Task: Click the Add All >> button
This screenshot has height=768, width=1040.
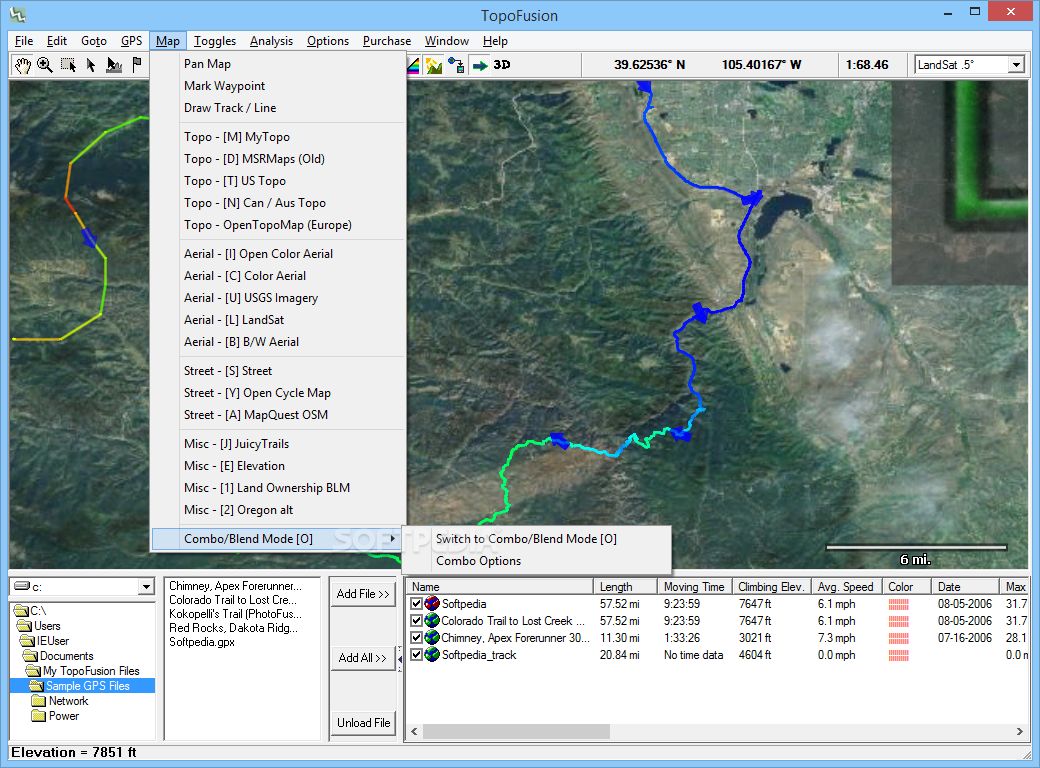Action: pyautogui.click(x=363, y=658)
